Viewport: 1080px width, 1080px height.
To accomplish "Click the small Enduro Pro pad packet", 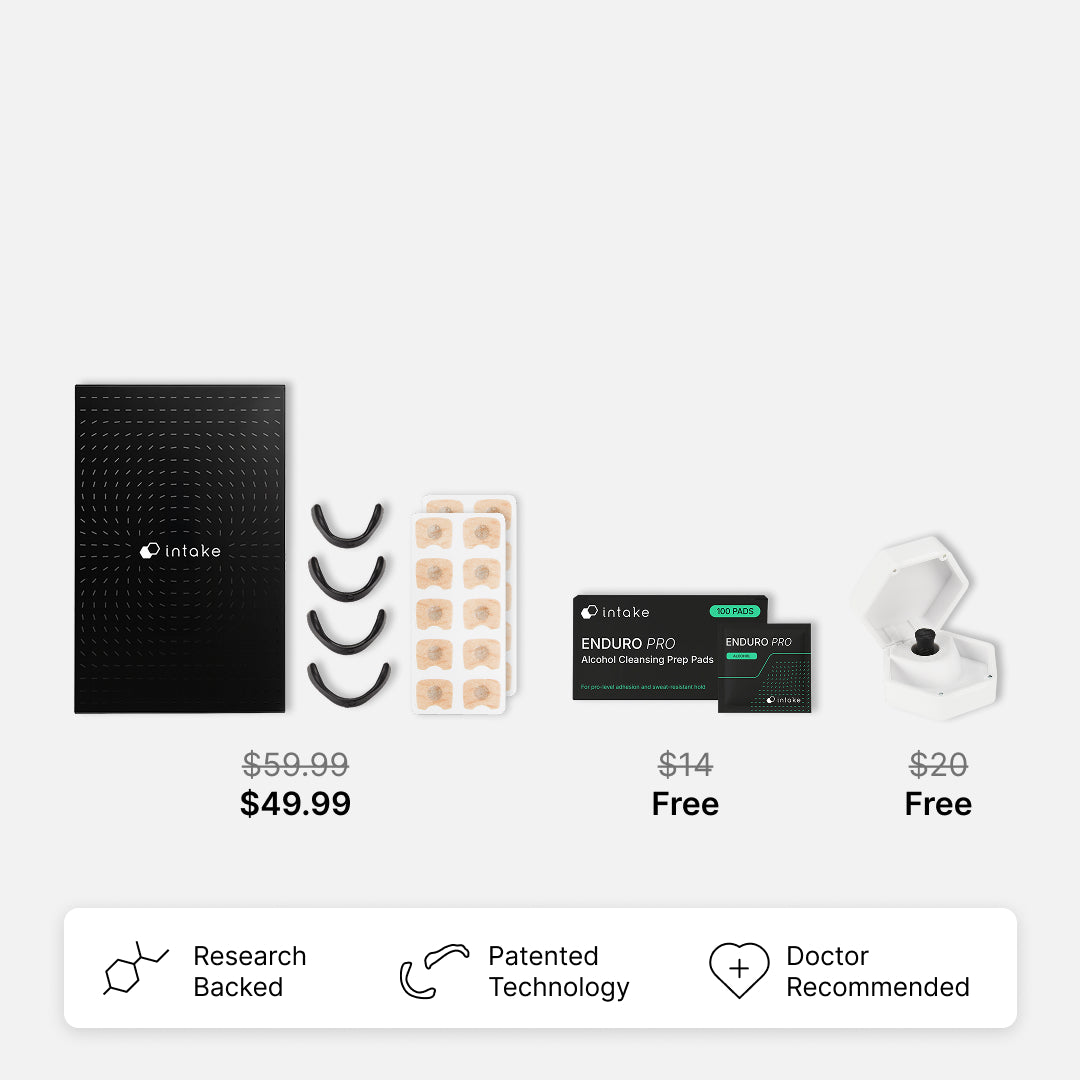I will click(765, 667).
